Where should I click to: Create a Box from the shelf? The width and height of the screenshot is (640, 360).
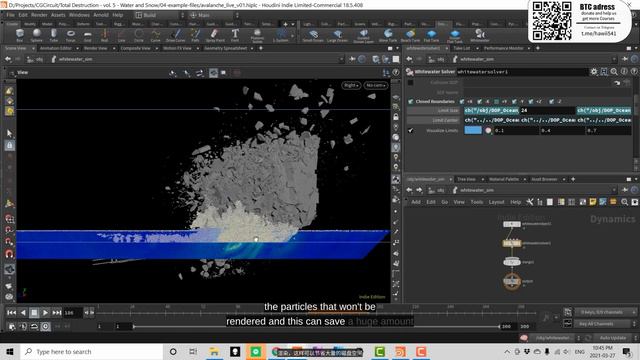point(19,35)
